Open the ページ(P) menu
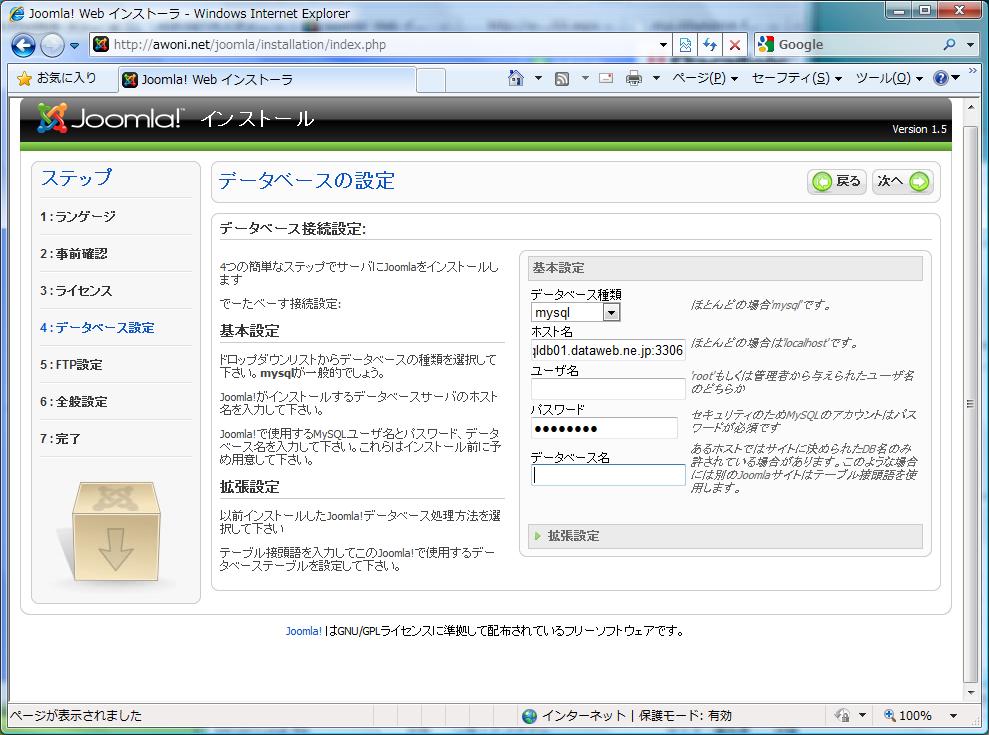This screenshot has height=735, width=989. [705, 78]
